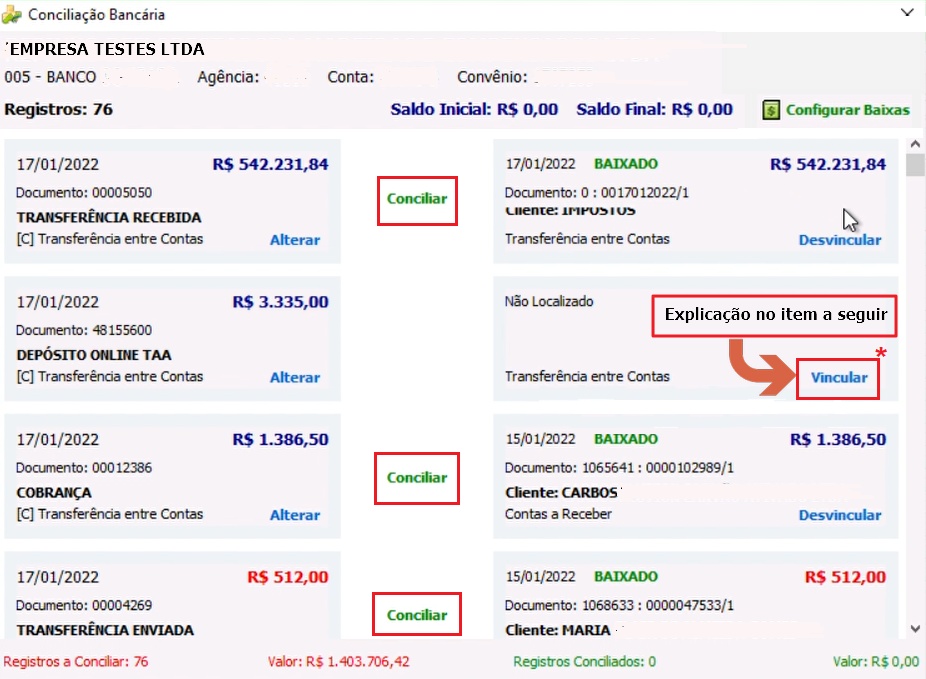Image resolution: width=926 pixels, height=679 pixels.
Task: Click 'TRANSFERÊNCIA ENVIADA' text
Action: click(105, 630)
